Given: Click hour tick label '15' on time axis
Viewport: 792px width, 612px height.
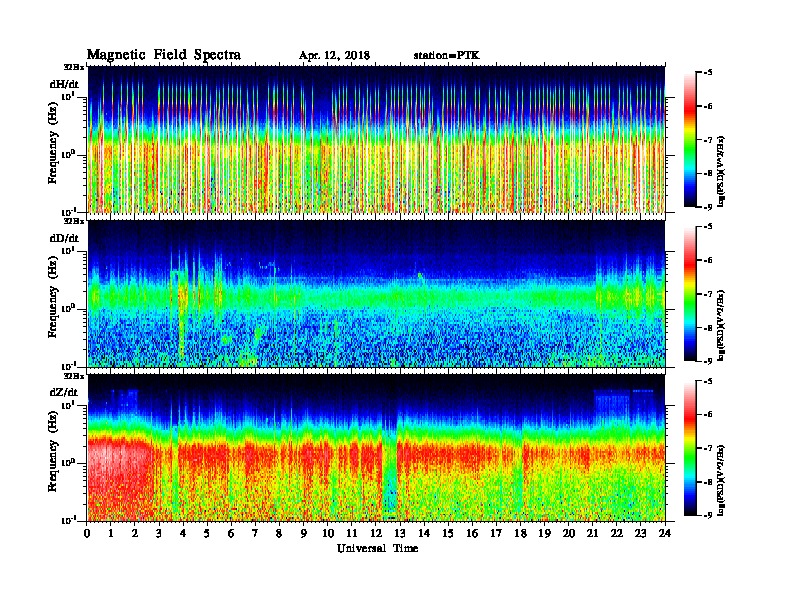Looking at the screenshot, I should 448,533.
